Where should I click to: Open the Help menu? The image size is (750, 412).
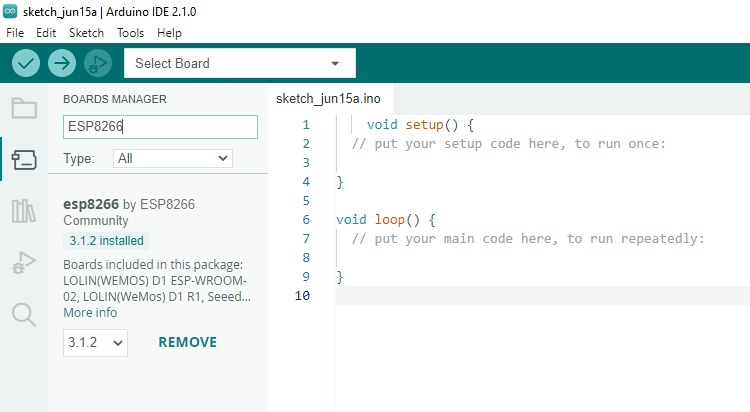click(x=169, y=33)
